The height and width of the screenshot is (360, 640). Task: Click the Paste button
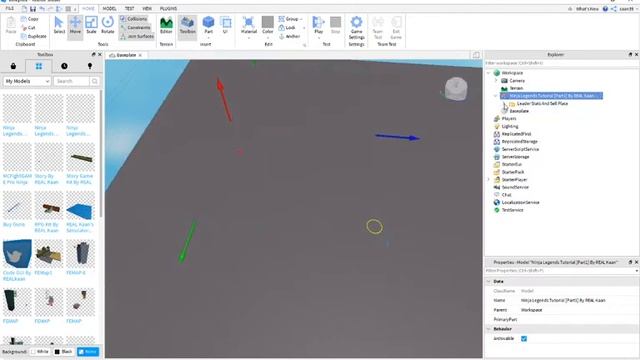click(x=11, y=25)
